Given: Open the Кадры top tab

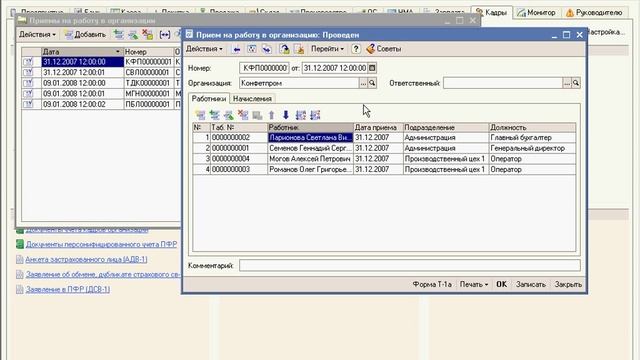Looking at the screenshot, I should coord(492,13).
